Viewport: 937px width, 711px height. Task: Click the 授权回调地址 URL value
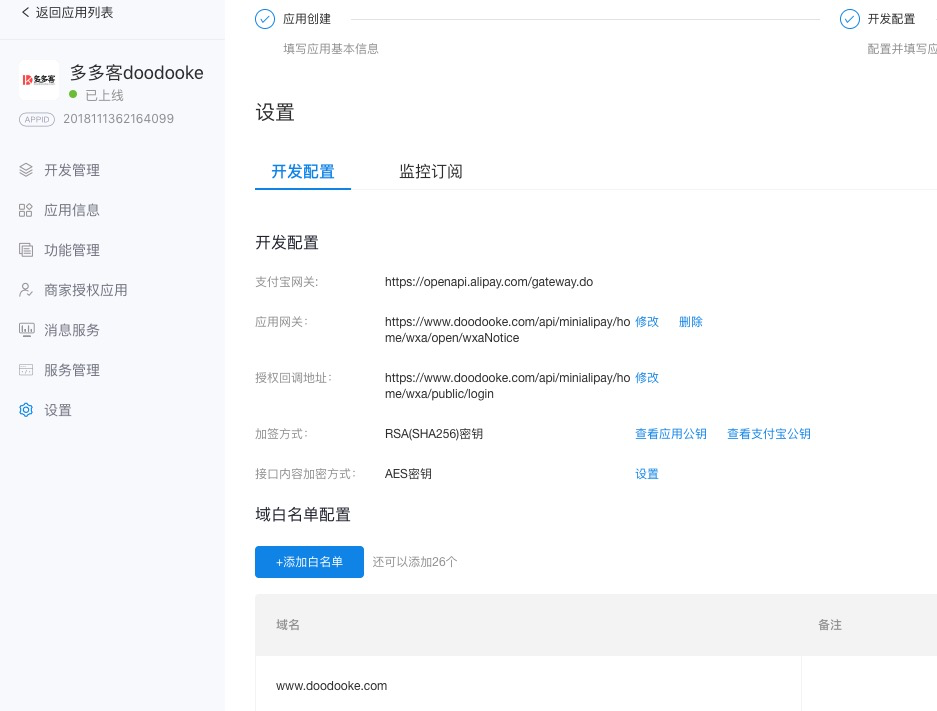tap(507, 386)
